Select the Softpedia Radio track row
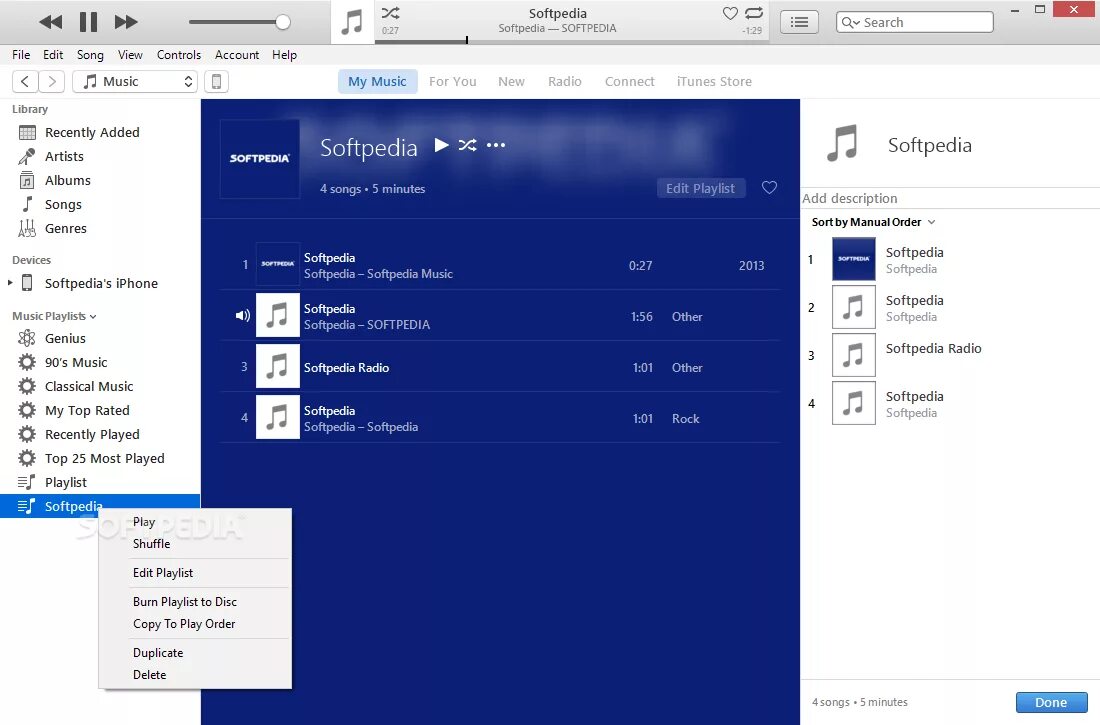This screenshot has height=725, width=1100. pos(500,366)
